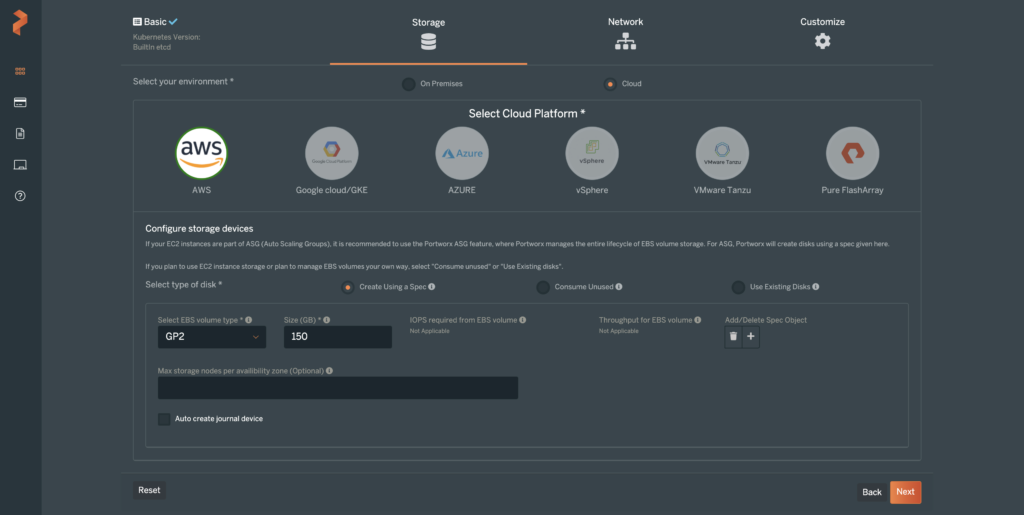The image size is (1024, 515).
Task: Open the Customize step tab
Action: pos(822,32)
